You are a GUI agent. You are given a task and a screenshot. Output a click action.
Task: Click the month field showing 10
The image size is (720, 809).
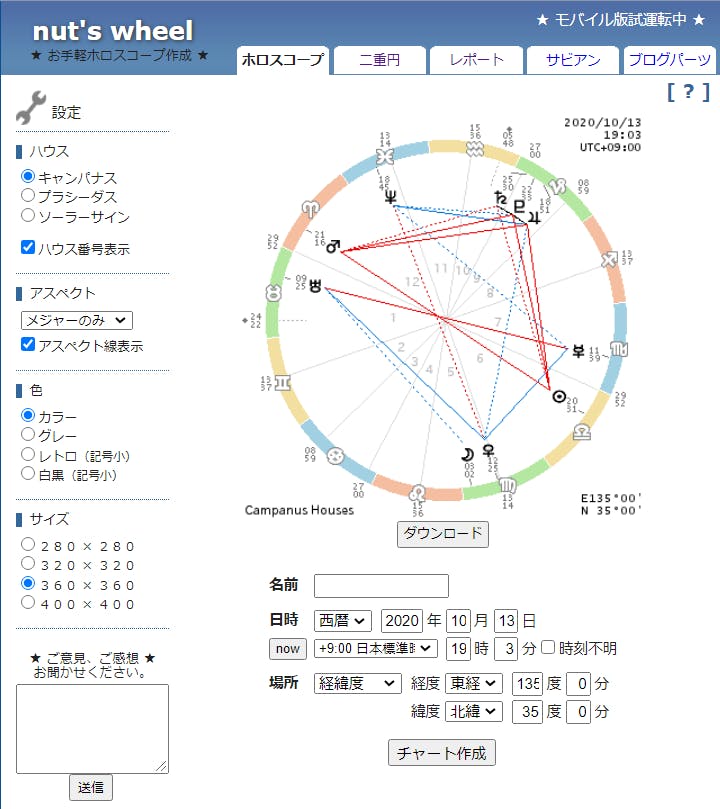(x=458, y=620)
